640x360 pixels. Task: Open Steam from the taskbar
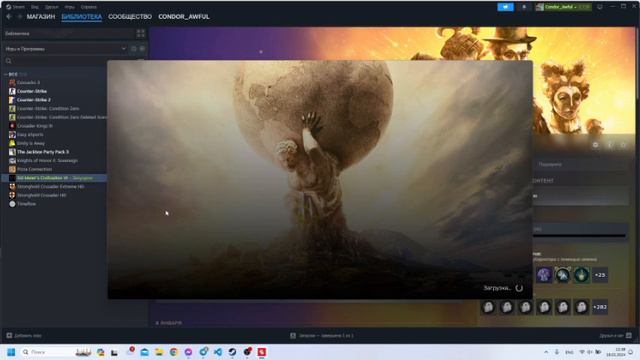(232, 352)
